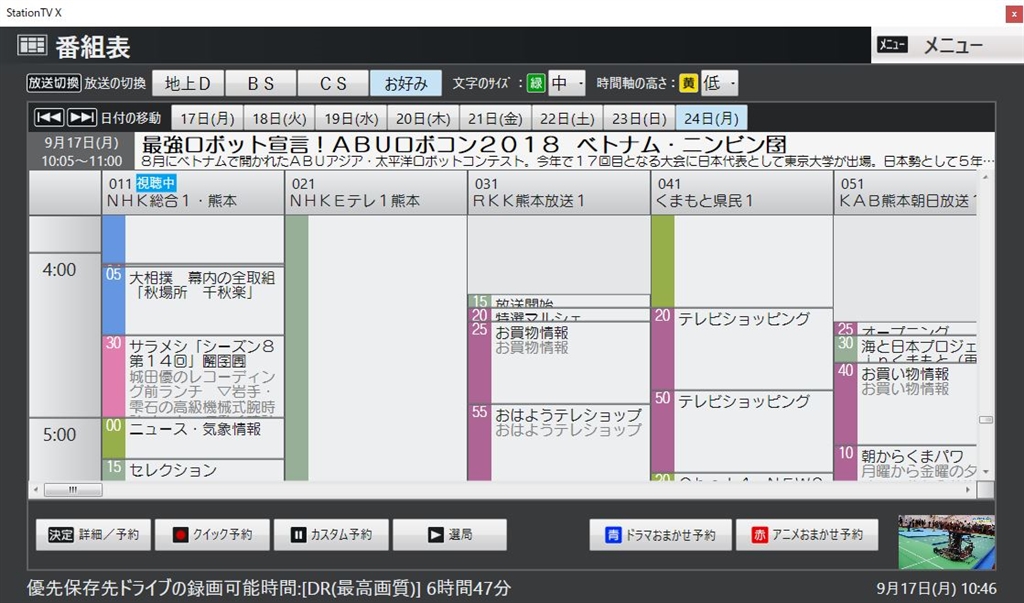Viewport: 1024px width, 603px height.
Task: Click the 選局 channel select button
Action: (x=450, y=534)
